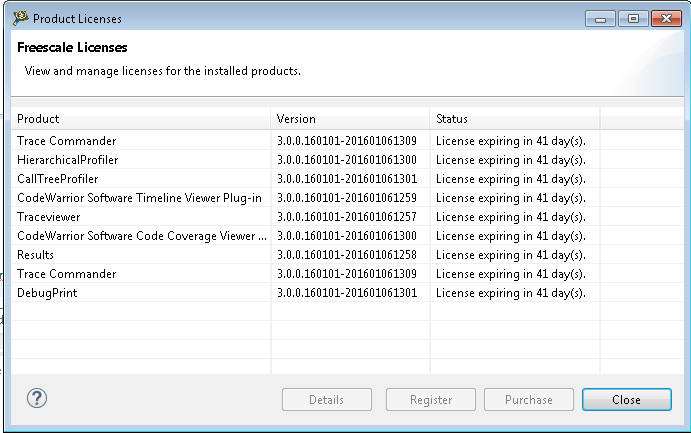Highlight the Traceviewer license row

click(49, 217)
